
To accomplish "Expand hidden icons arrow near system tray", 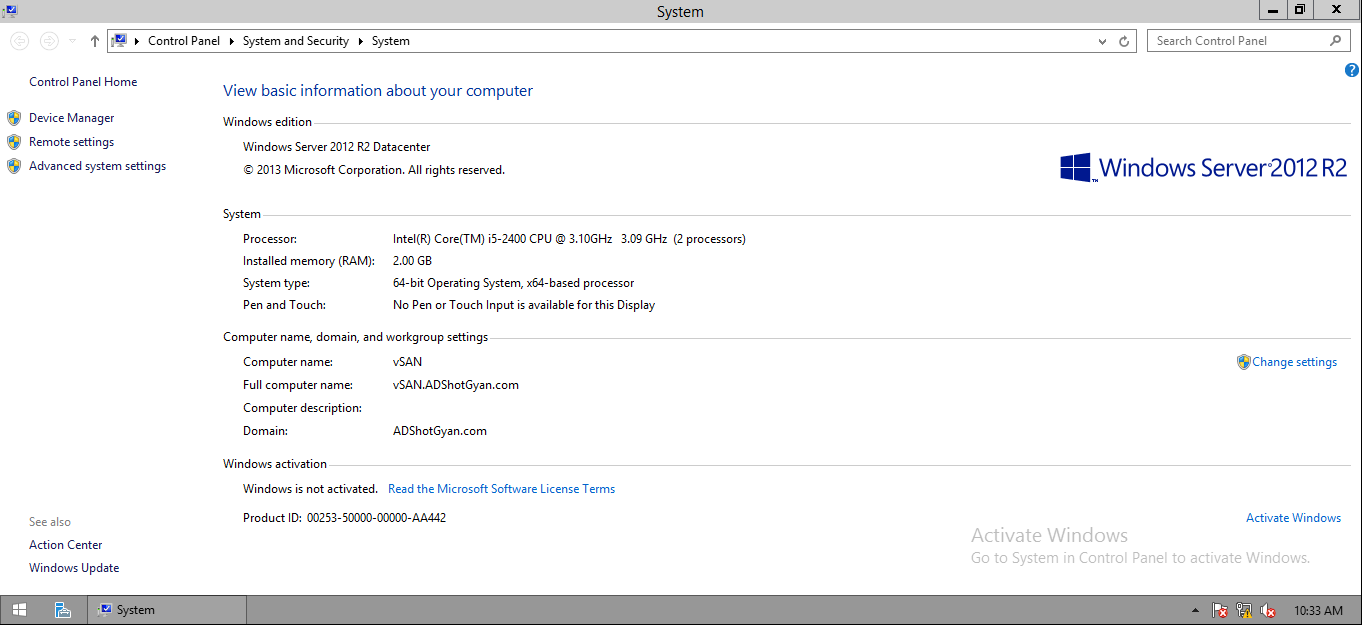I will [x=1194, y=609].
